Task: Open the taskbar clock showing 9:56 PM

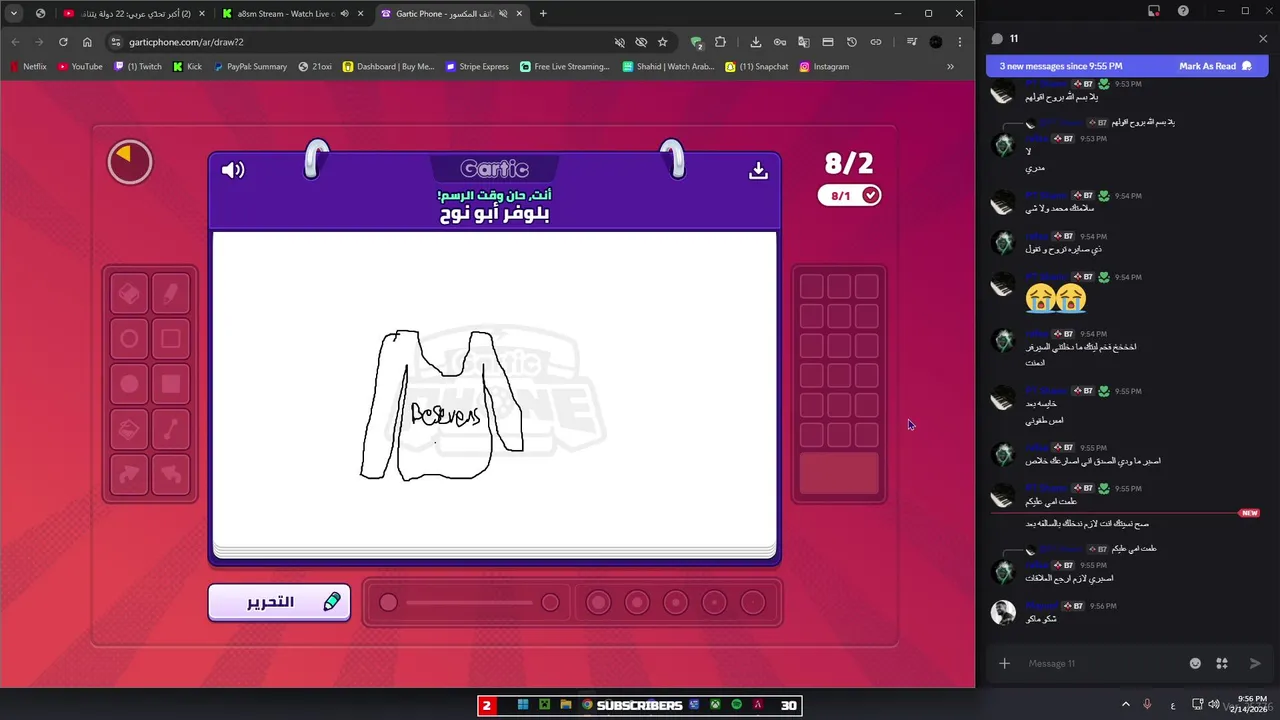Action: [x=1252, y=704]
